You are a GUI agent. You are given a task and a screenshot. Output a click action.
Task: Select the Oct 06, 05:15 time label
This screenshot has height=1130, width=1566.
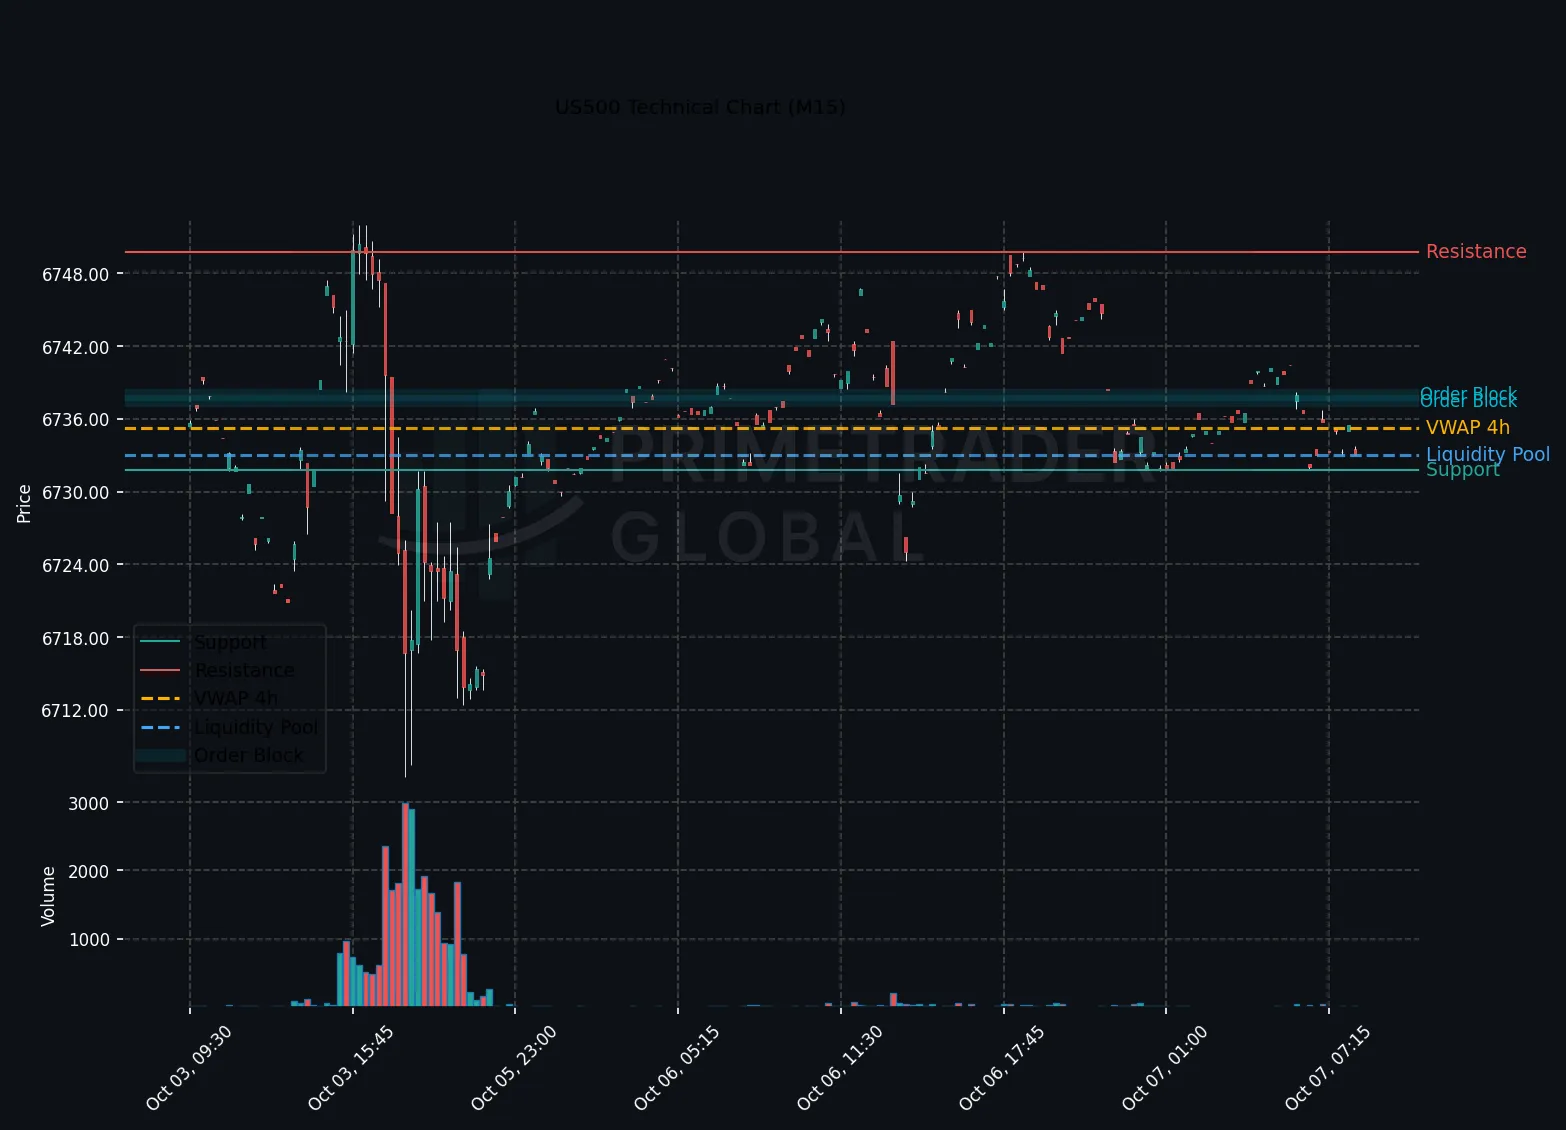pyautogui.click(x=677, y=1067)
